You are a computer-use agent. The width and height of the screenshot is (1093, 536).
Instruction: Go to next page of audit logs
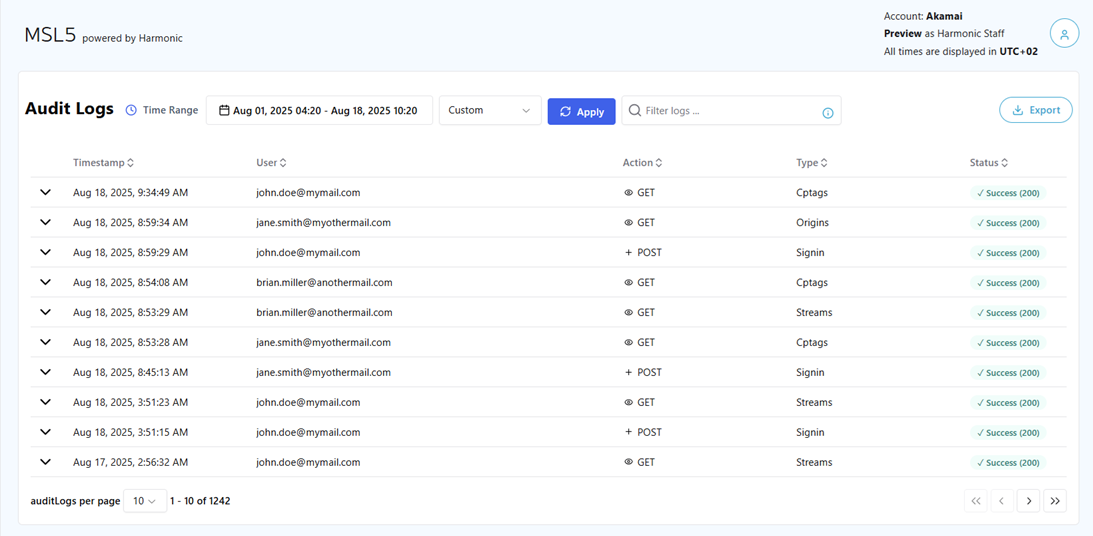[1028, 501]
